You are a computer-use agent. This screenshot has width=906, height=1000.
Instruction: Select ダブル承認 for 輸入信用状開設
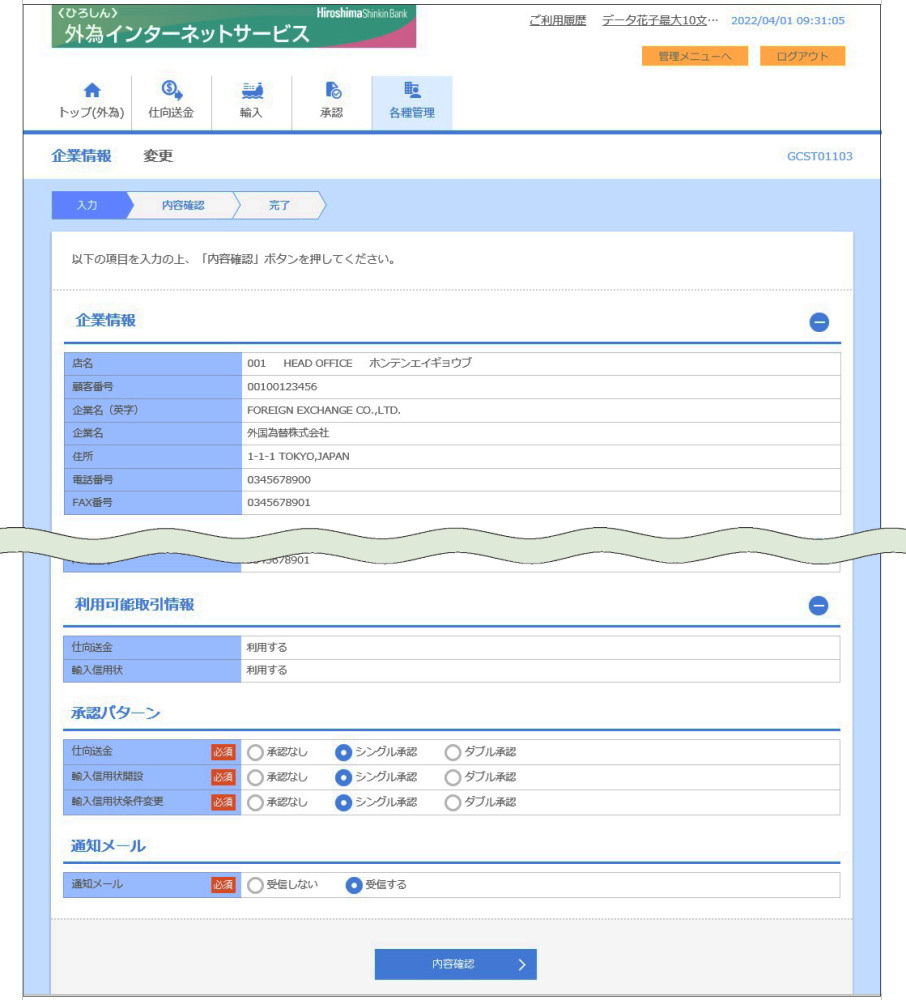(453, 777)
